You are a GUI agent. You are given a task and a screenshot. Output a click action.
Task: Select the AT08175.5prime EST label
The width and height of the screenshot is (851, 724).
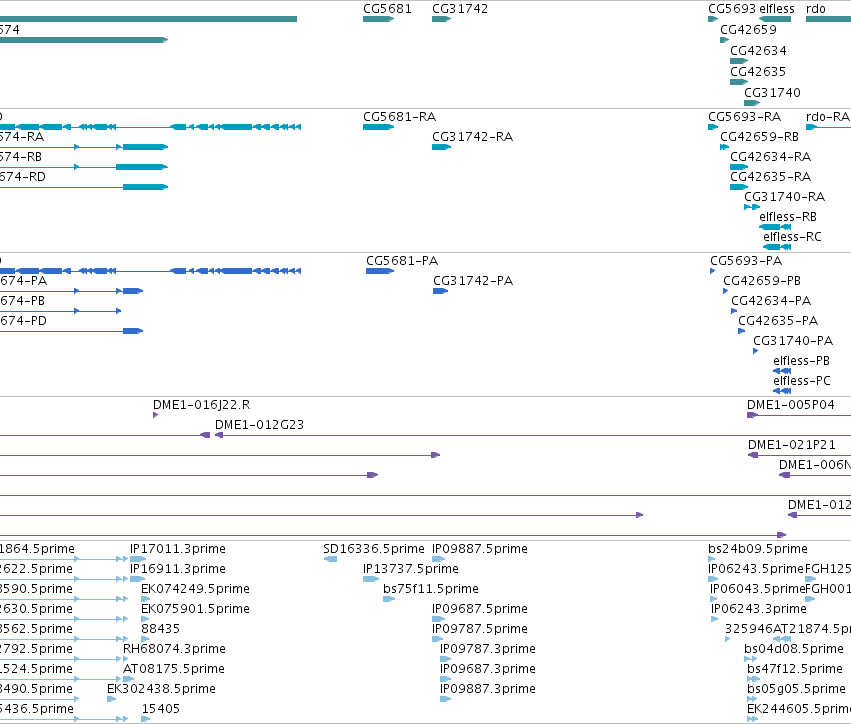[x=174, y=669]
